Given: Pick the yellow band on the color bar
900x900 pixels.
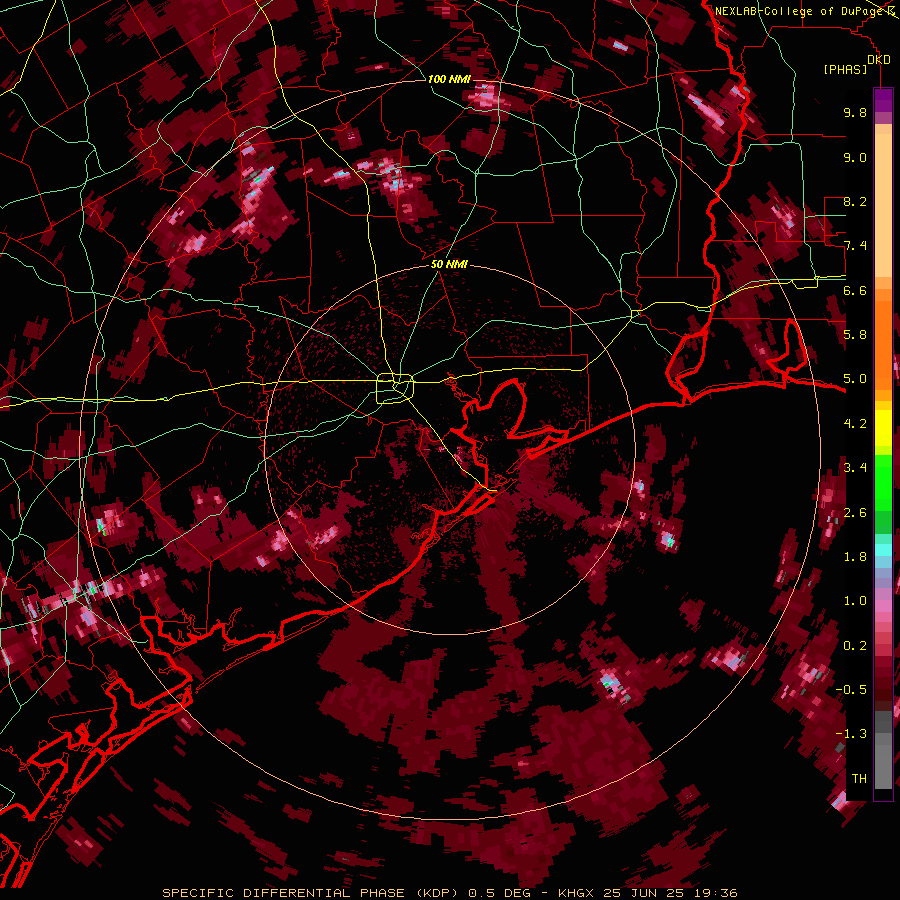Looking at the screenshot, I should (883, 428).
